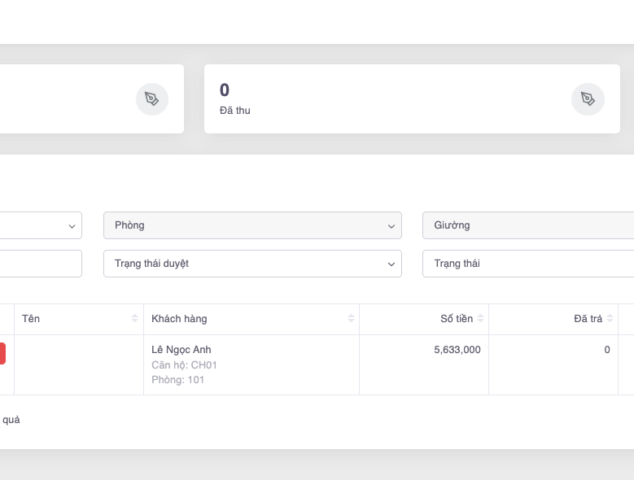Open the Giường dropdown
Image resolution: width=634 pixels, height=480 pixels.
[x=528, y=226]
